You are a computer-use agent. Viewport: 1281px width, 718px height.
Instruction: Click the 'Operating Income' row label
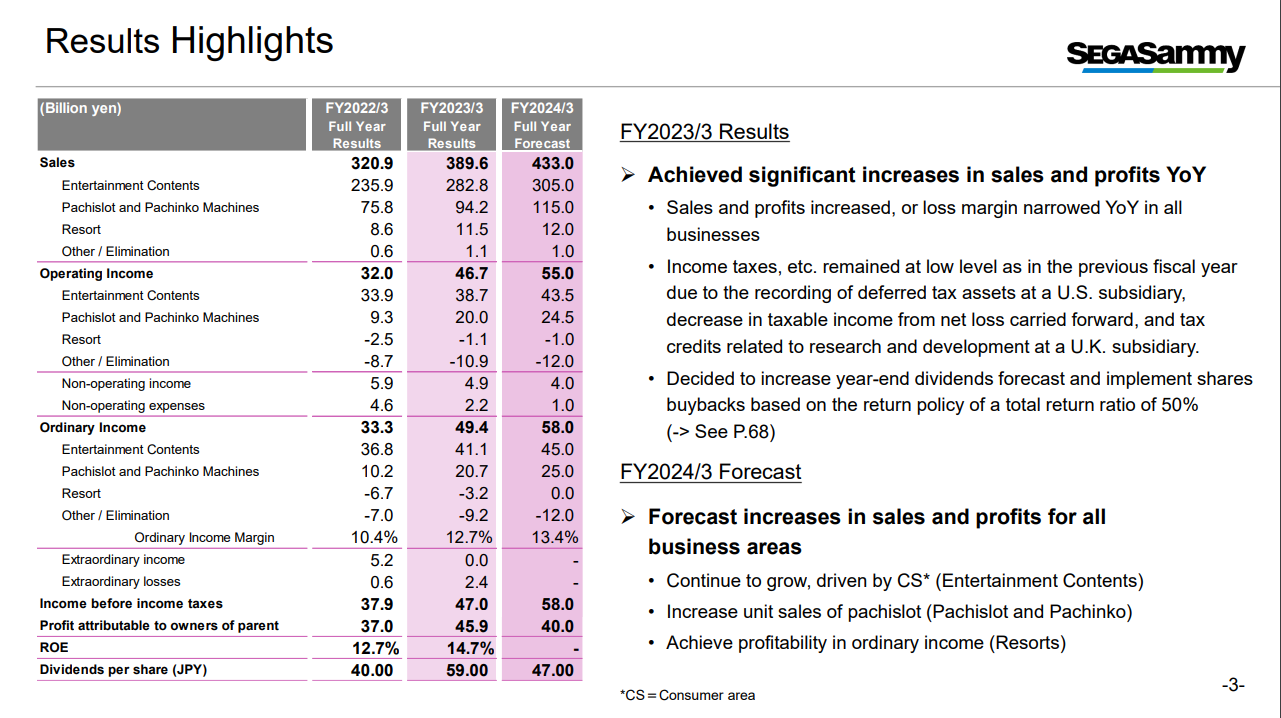[x=96, y=273]
